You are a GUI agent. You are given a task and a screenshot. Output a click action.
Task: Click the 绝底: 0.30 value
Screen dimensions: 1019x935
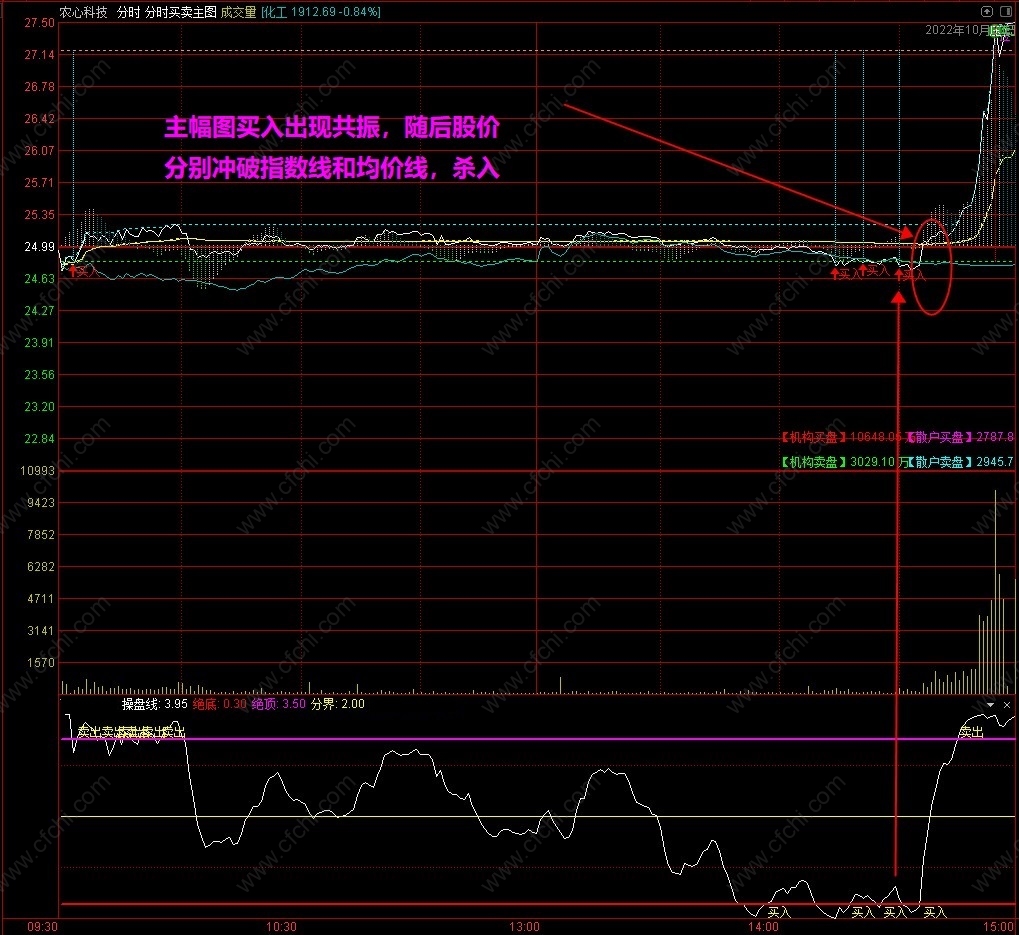click(x=220, y=704)
